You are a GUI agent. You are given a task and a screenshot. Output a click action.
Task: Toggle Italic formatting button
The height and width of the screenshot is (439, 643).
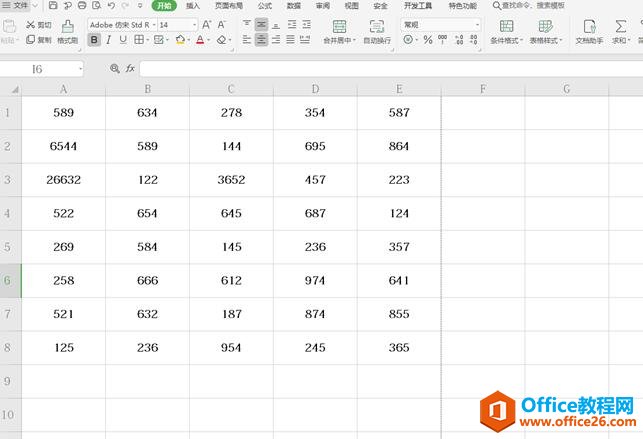coord(109,40)
